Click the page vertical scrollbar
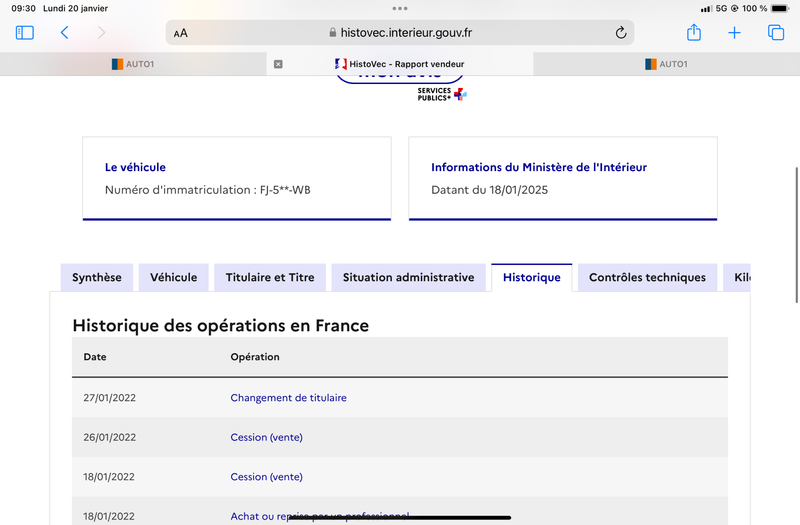 [797, 235]
